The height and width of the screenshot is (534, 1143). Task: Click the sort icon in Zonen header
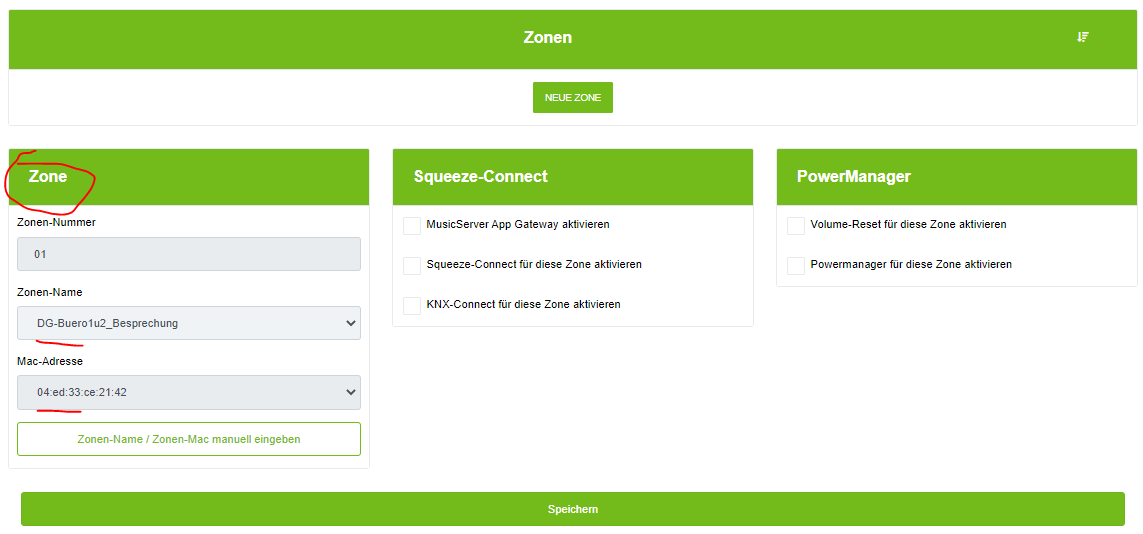click(x=1082, y=37)
